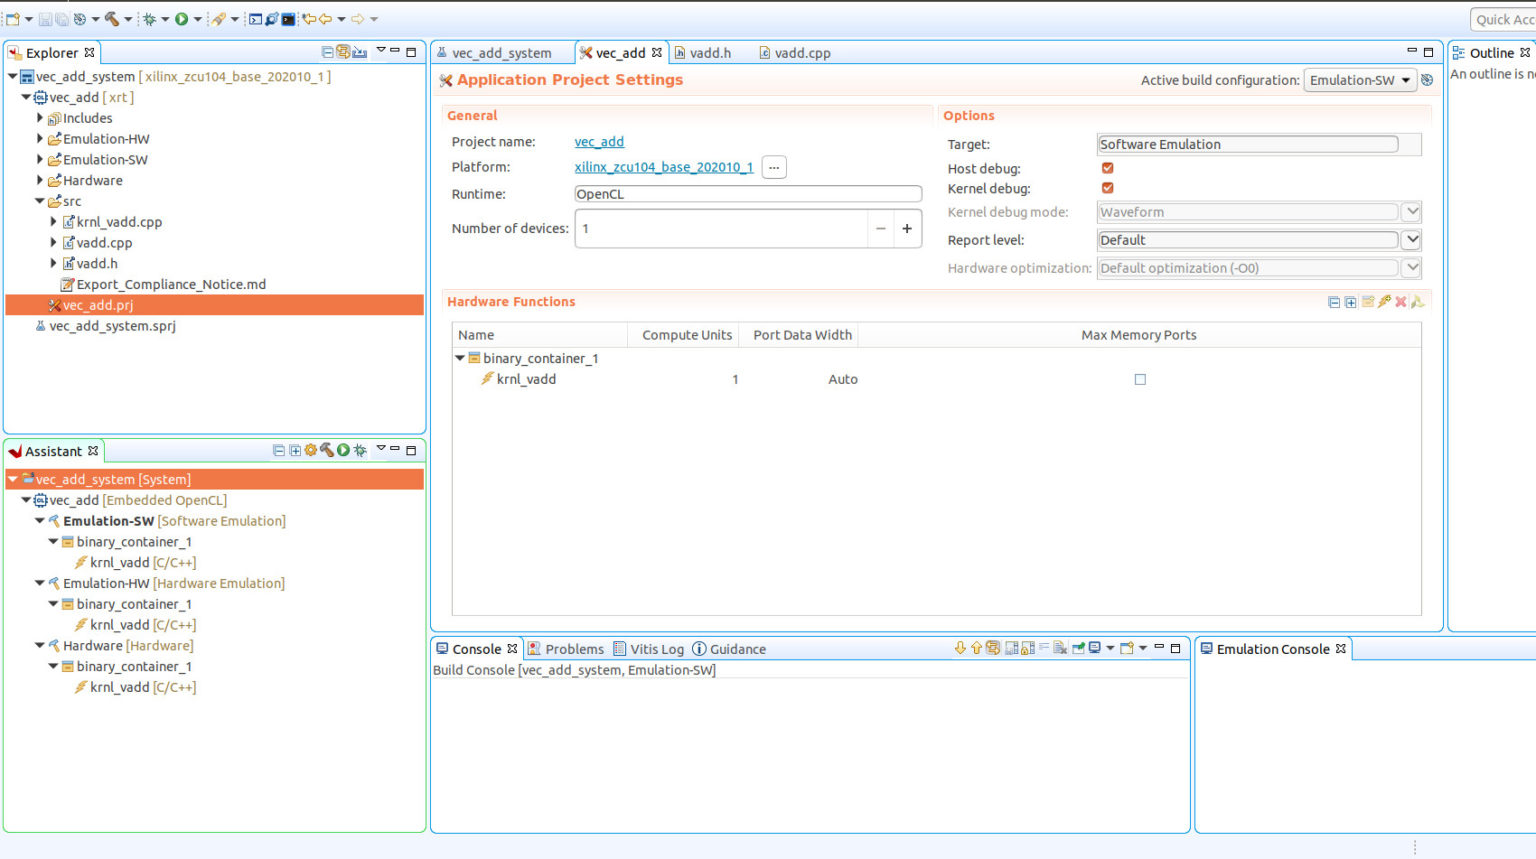Toggle Link with Editor in Explorer panel
Image resolution: width=1536 pixels, height=859 pixels.
click(343, 52)
